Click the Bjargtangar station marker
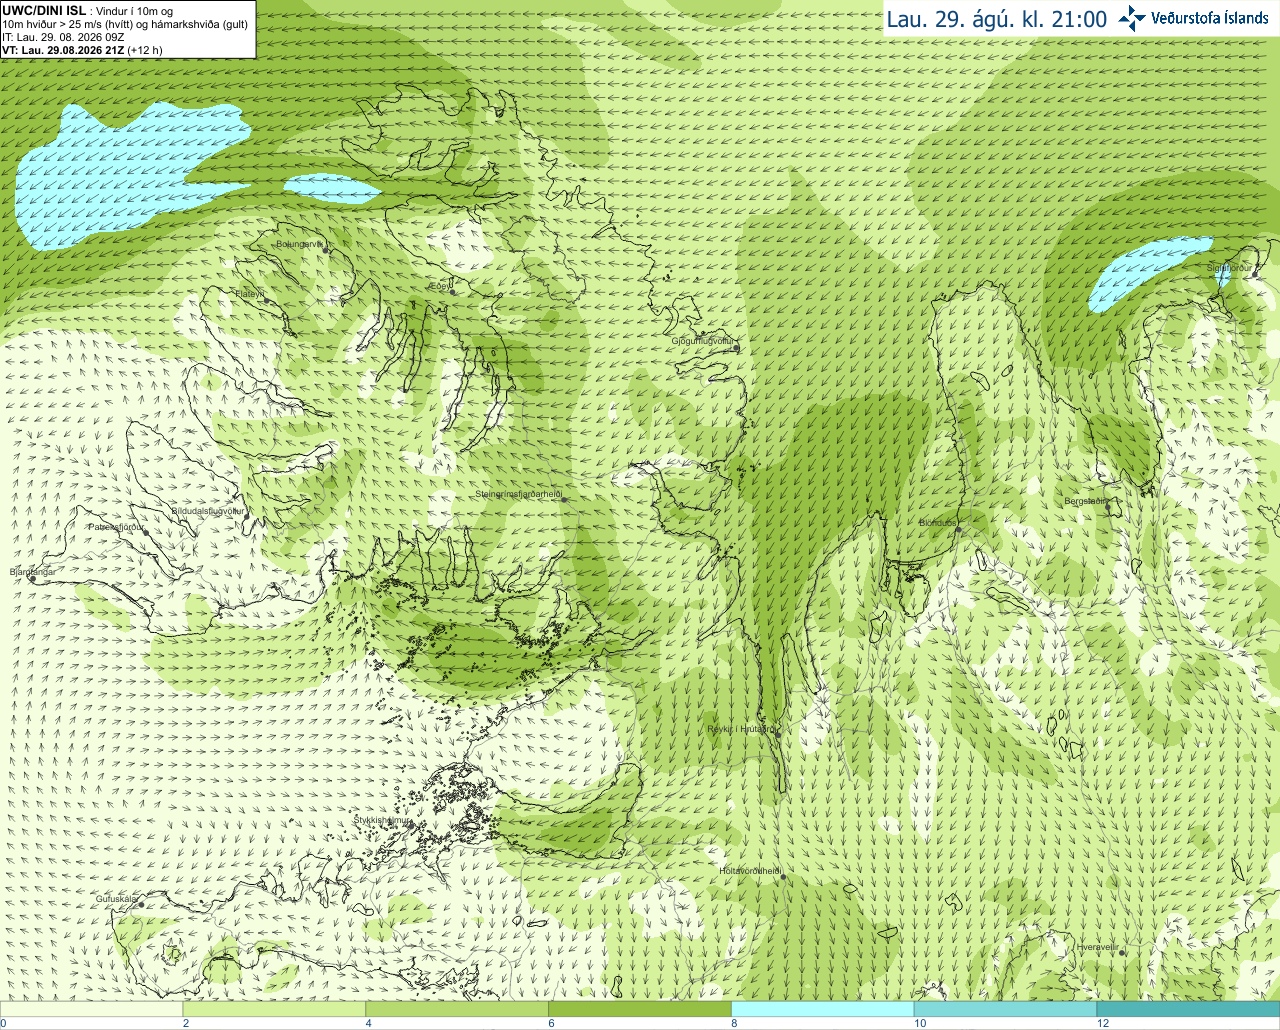Image resolution: width=1280 pixels, height=1030 pixels. 32,579
